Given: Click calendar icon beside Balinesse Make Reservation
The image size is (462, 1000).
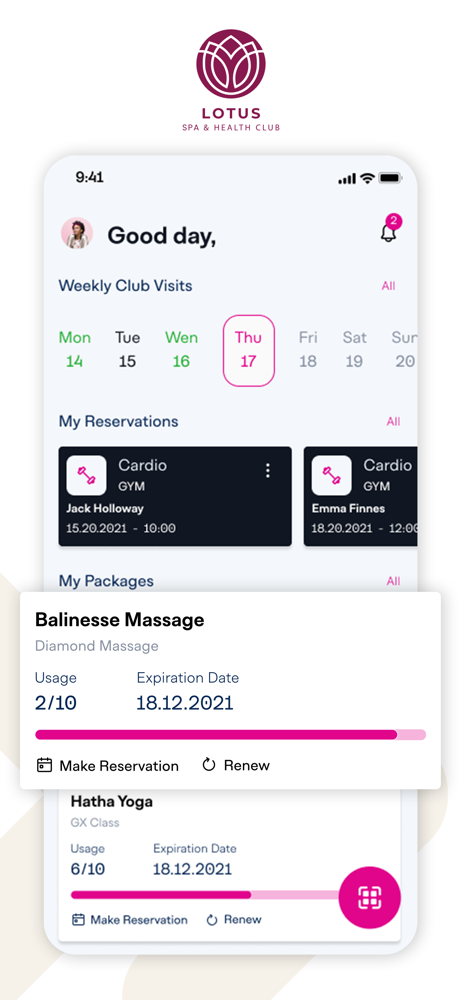Looking at the screenshot, I should pyautogui.click(x=44, y=765).
